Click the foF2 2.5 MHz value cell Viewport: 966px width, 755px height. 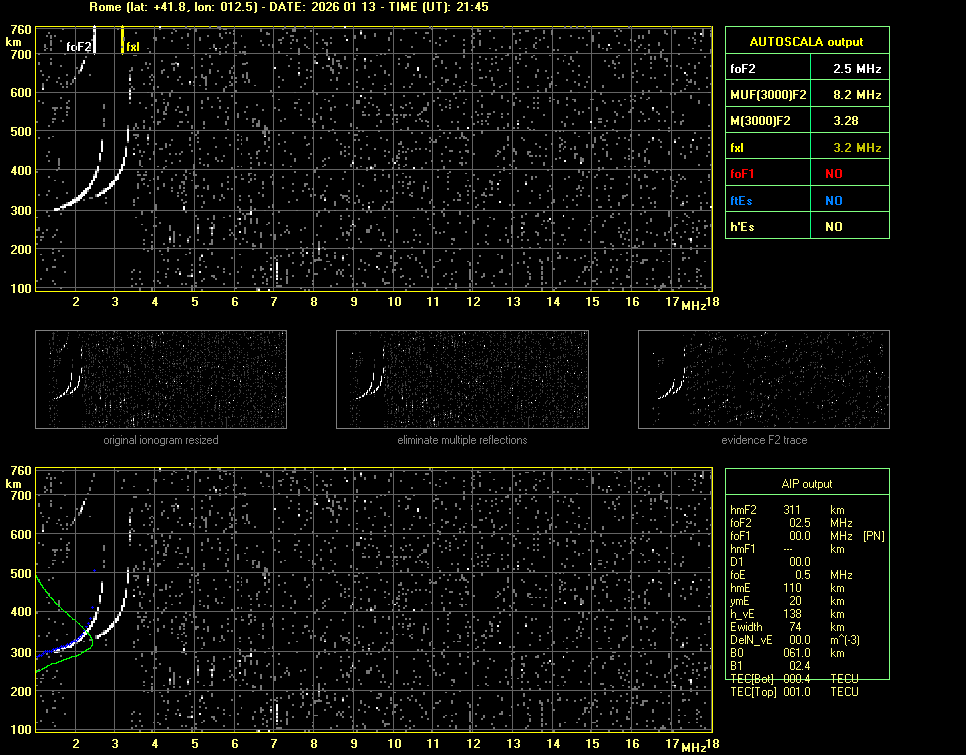pos(849,70)
